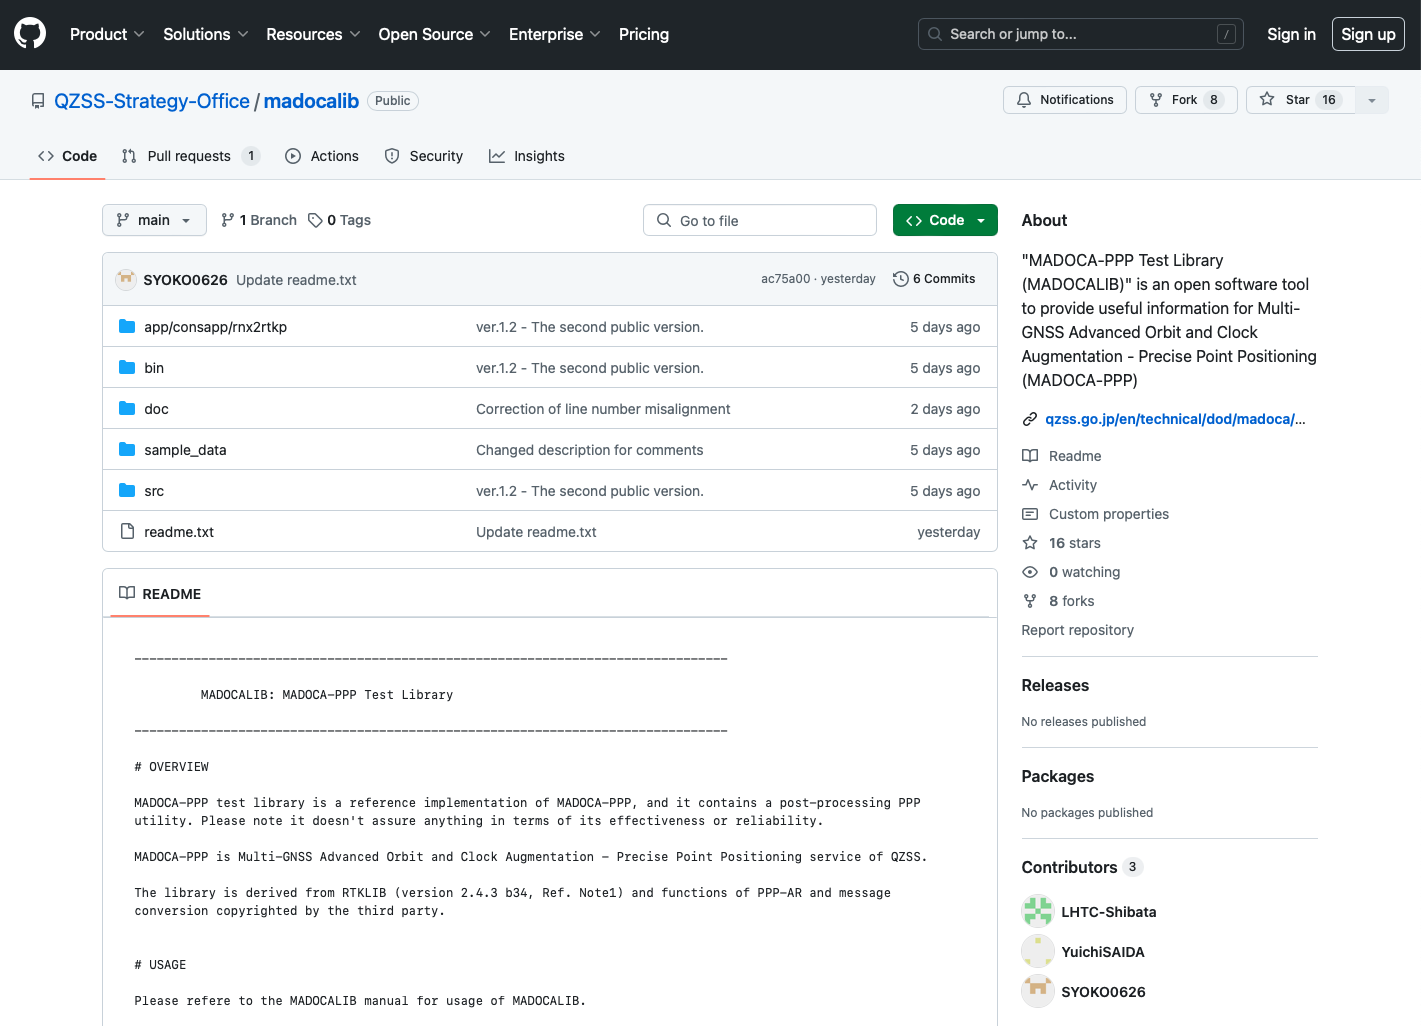Click the file icon beside readme.txt
Viewport: 1421px width, 1026px height.
coord(127,531)
